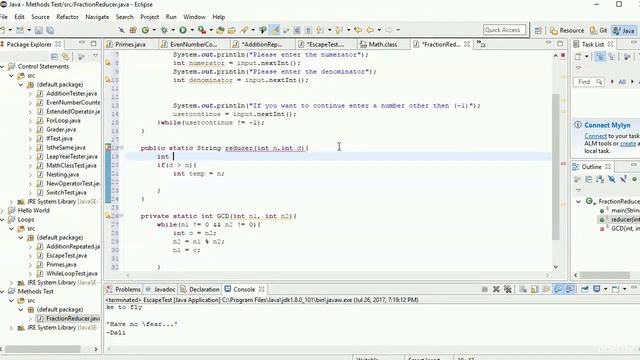Image resolution: width=640 pixels, height=360 pixels.
Task: Click the Save All toolbar icon
Action: (50, 30)
